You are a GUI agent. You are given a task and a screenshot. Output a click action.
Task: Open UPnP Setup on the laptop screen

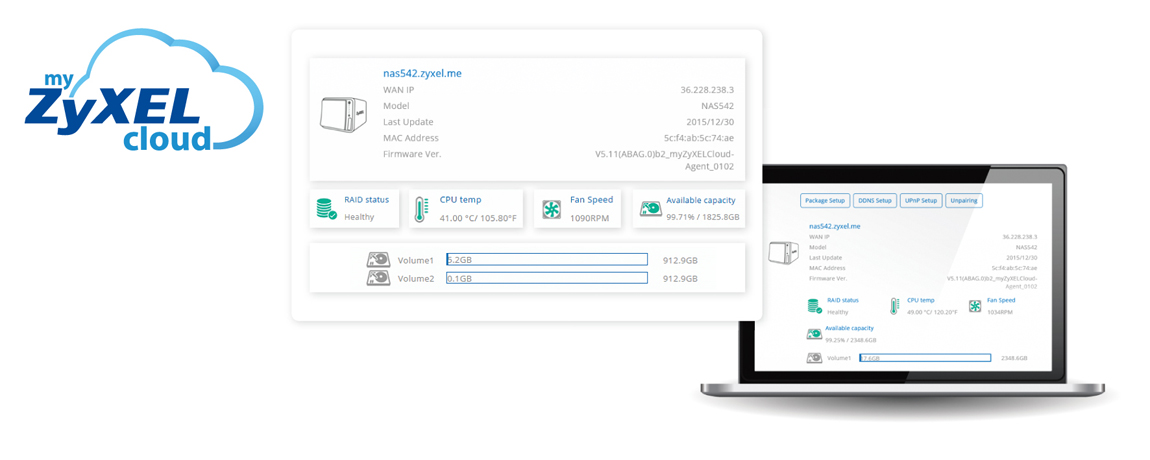(x=922, y=200)
